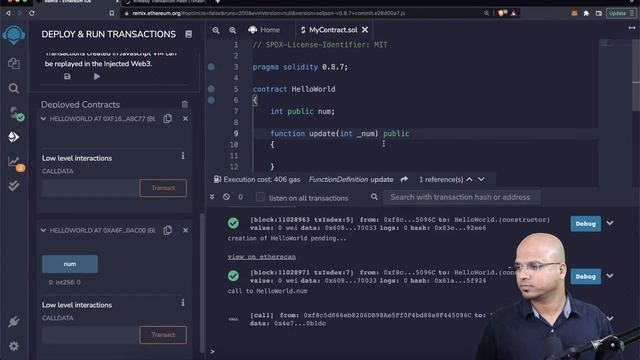Click first CALLDATA input field
Image resolution: width=640 pixels, height=360 pixels.
90,188
